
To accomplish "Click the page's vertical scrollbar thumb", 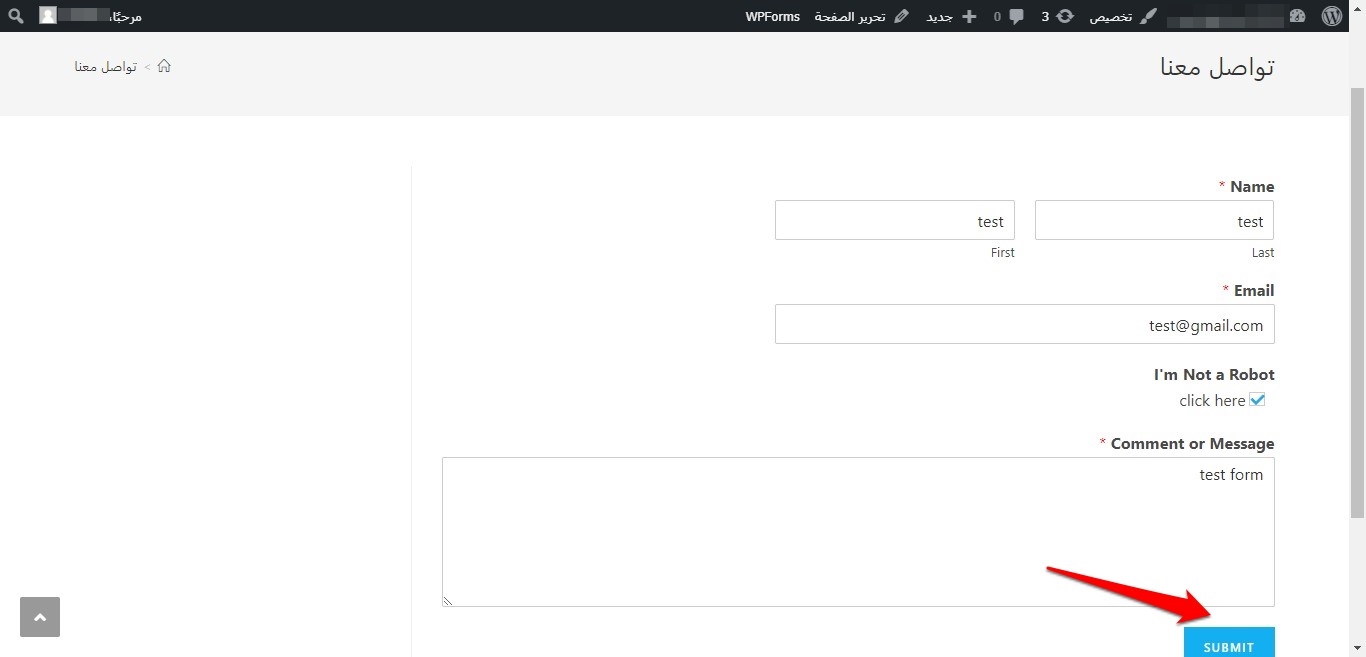I will [x=1357, y=300].
